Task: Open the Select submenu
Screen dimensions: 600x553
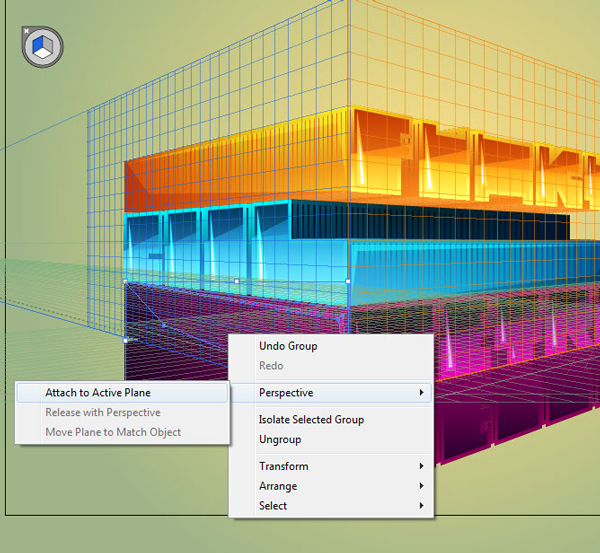Action: pos(331,506)
